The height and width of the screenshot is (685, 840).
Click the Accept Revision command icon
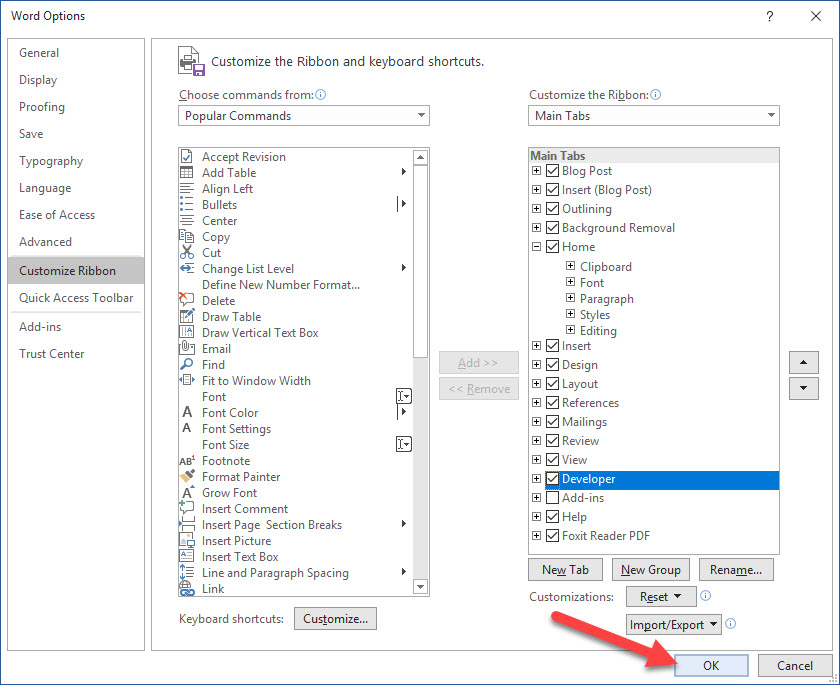point(186,156)
